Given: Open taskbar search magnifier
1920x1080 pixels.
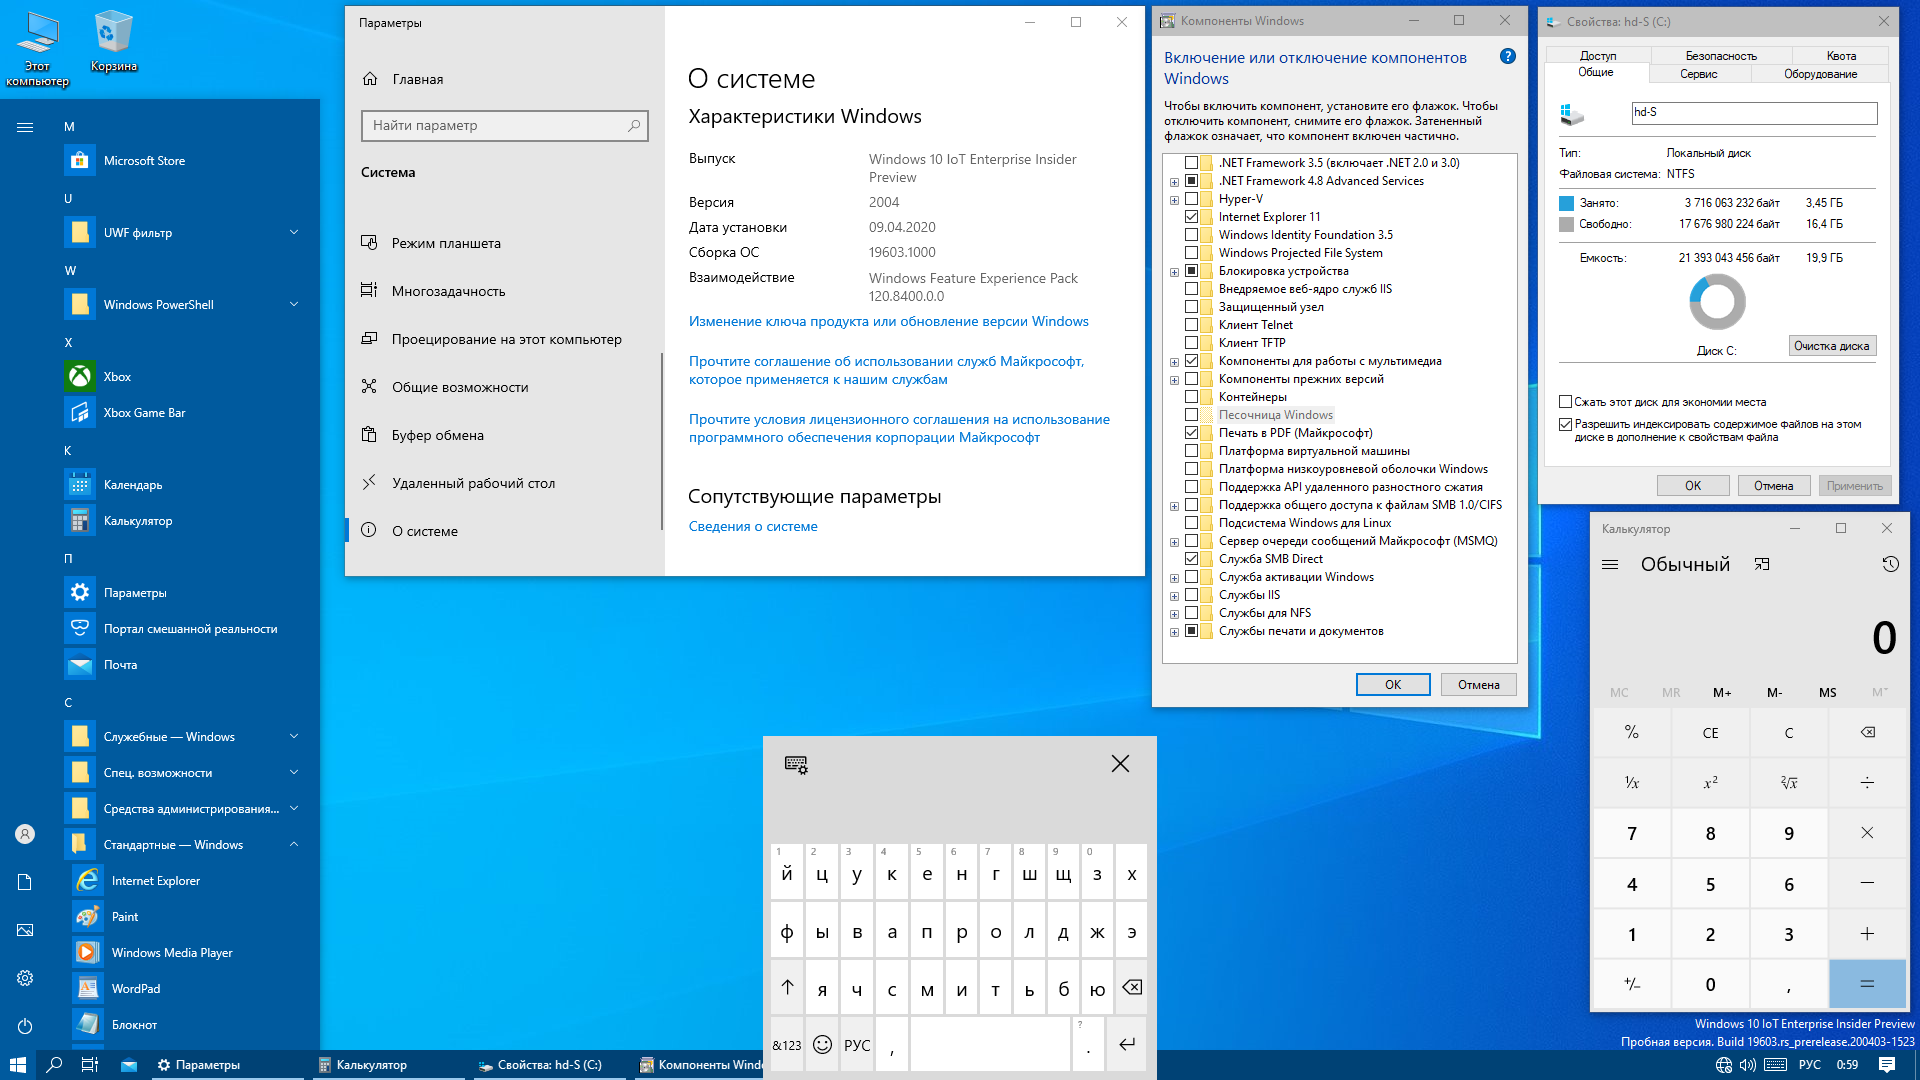Looking at the screenshot, I should tap(54, 1065).
